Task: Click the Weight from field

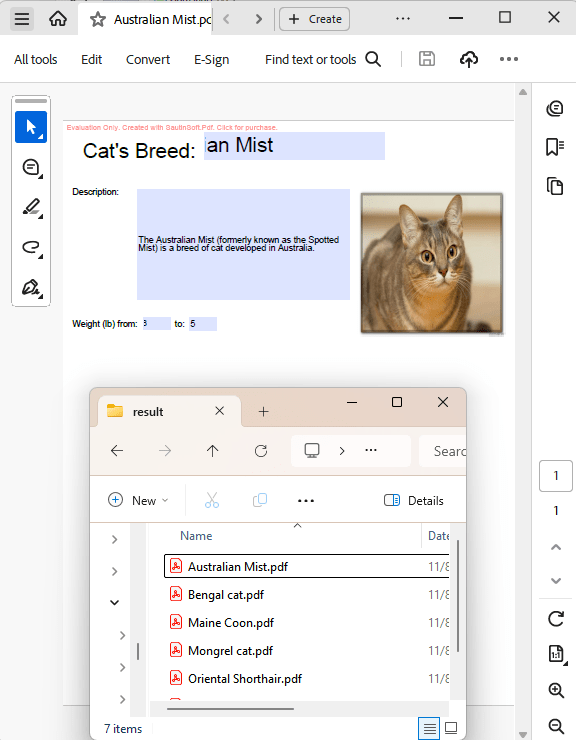Action: 156,324
